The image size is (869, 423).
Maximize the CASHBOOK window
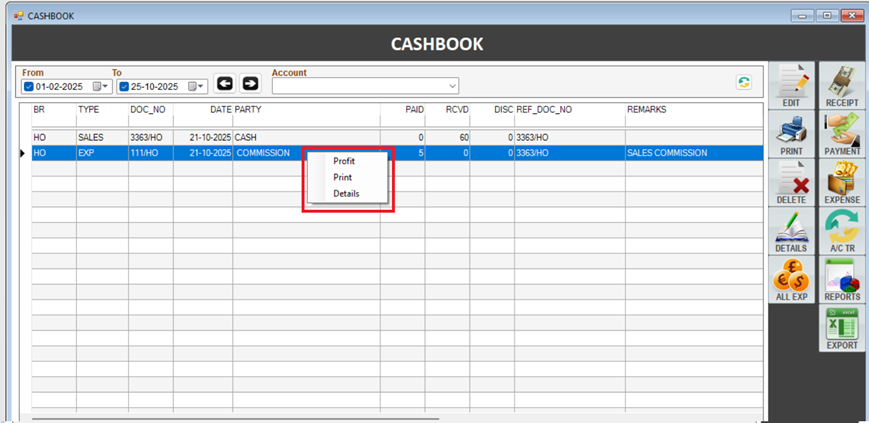[827, 16]
